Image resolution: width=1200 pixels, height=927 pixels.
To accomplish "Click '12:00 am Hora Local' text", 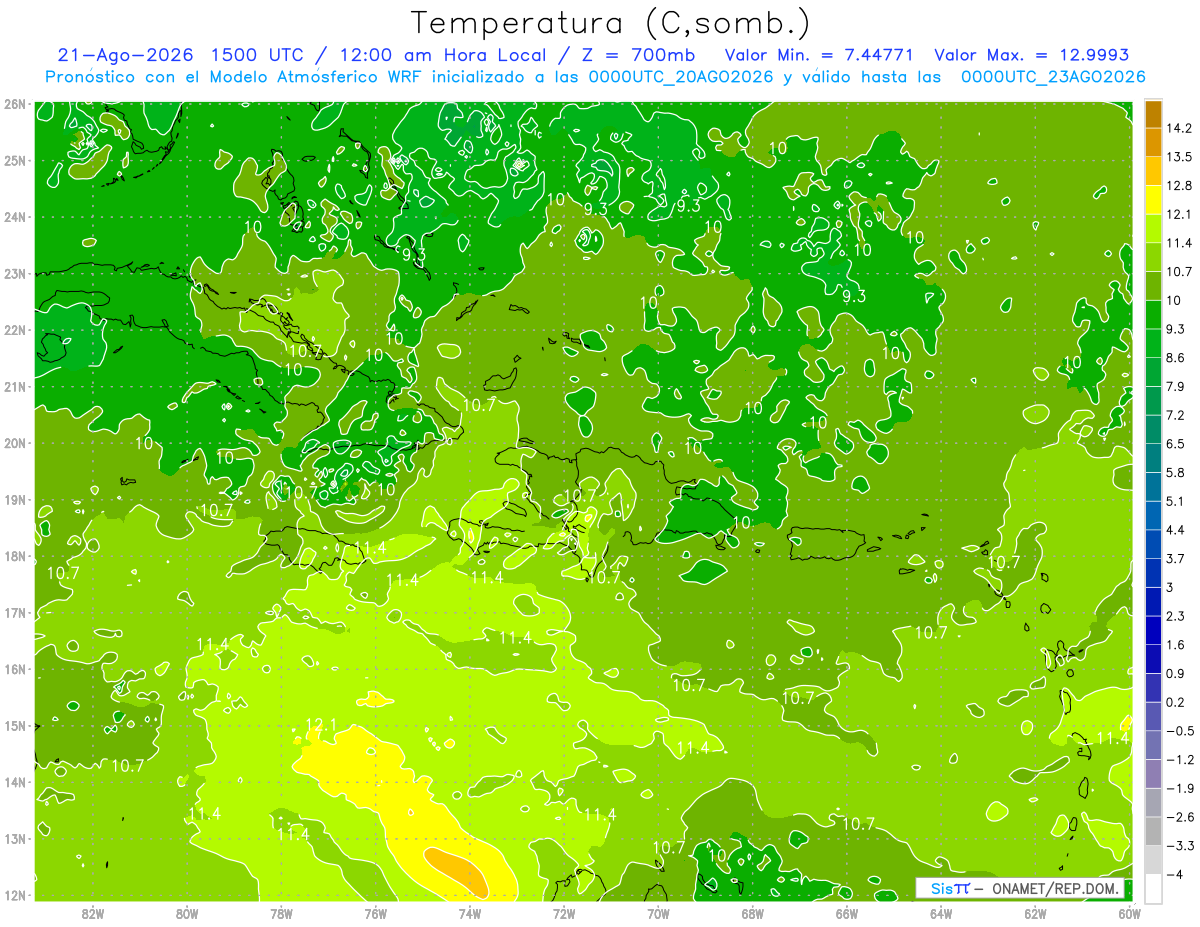I will (x=445, y=55).
